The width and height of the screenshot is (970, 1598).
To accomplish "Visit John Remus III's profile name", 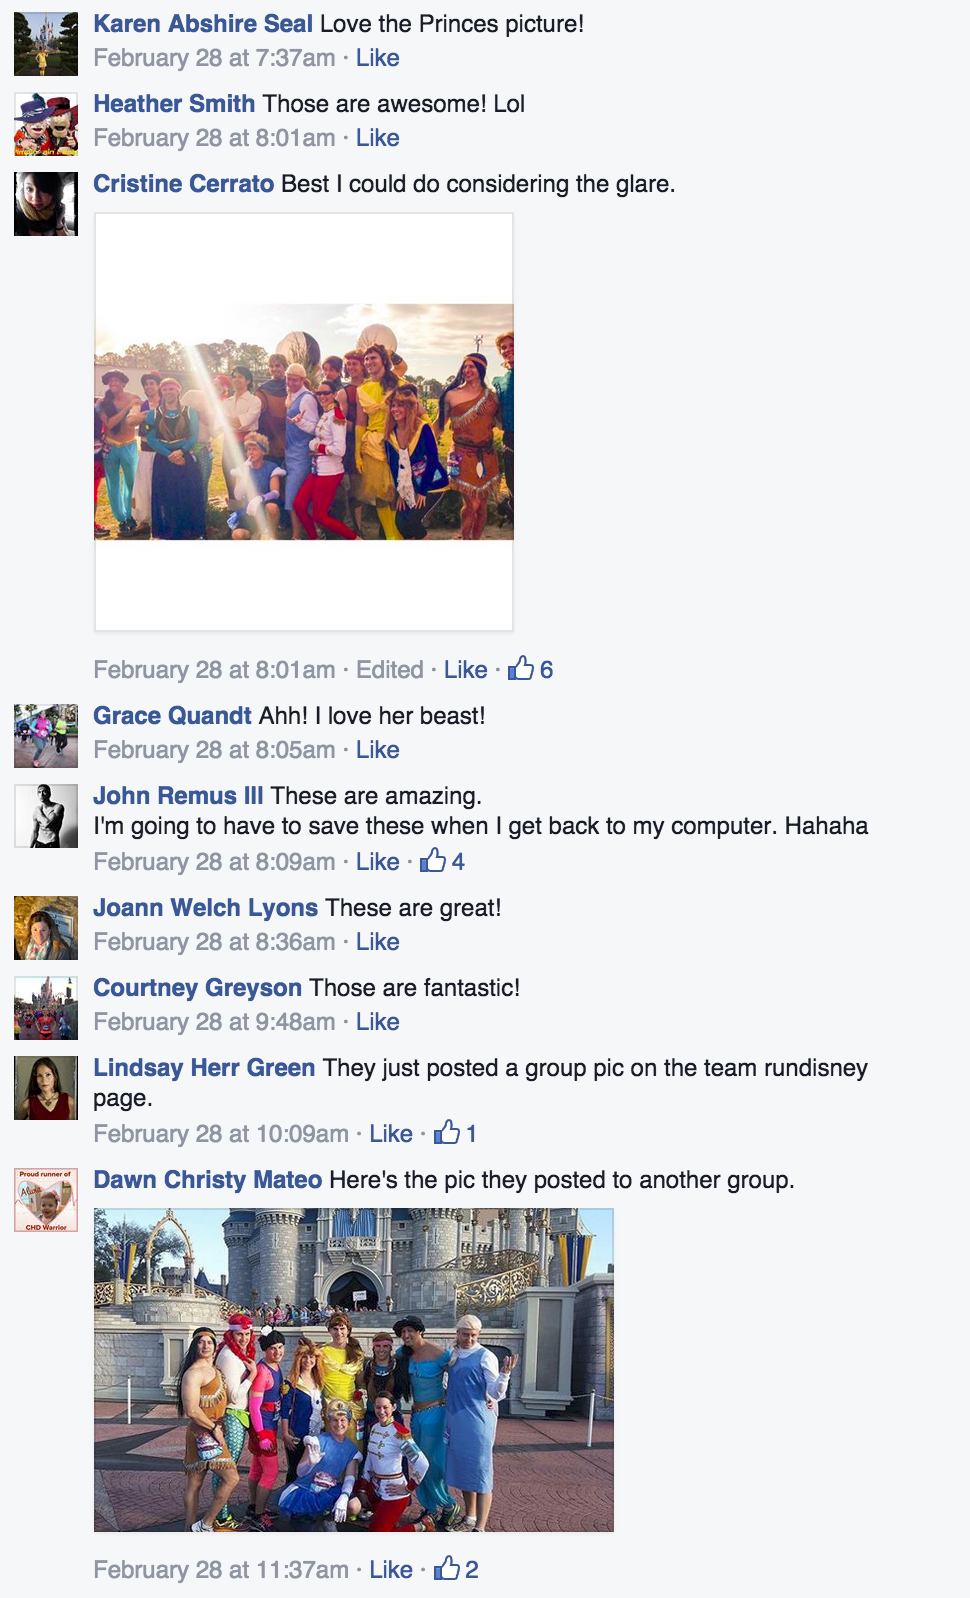I will pyautogui.click(x=178, y=796).
